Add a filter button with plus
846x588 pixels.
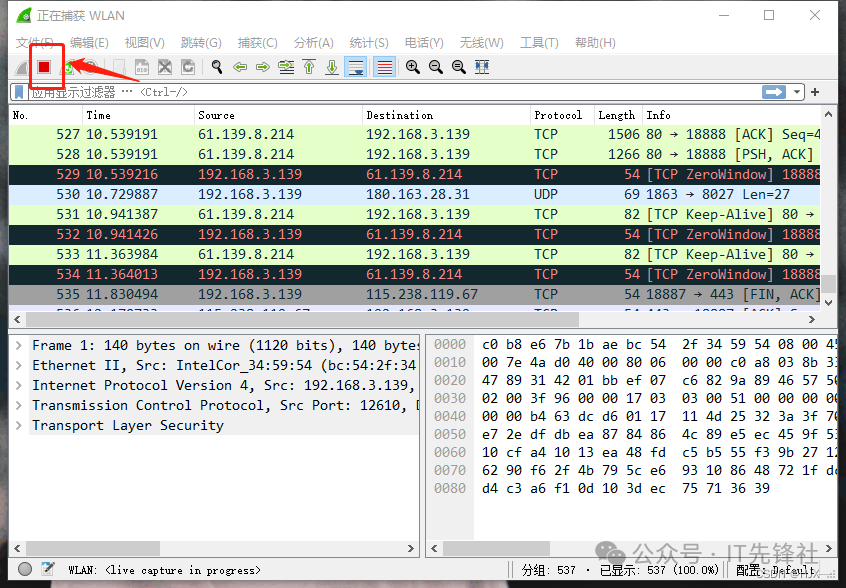click(x=815, y=92)
